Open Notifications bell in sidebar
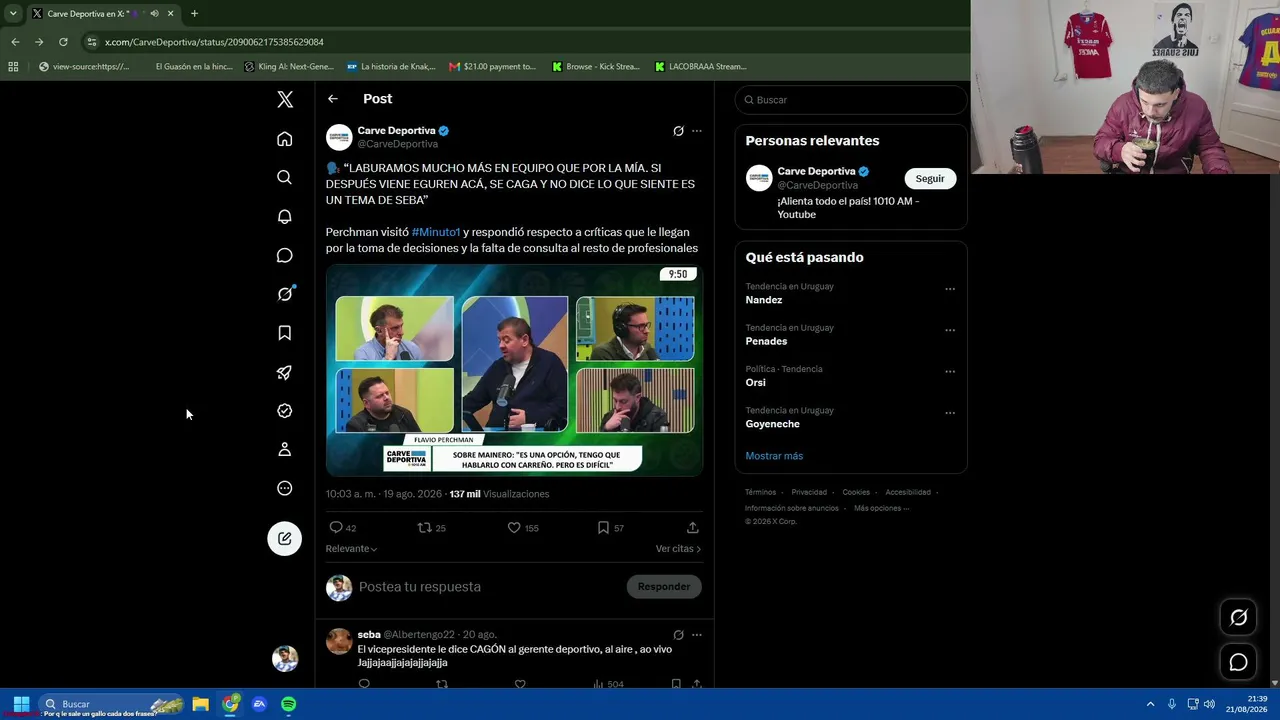 [x=285, y=216]
